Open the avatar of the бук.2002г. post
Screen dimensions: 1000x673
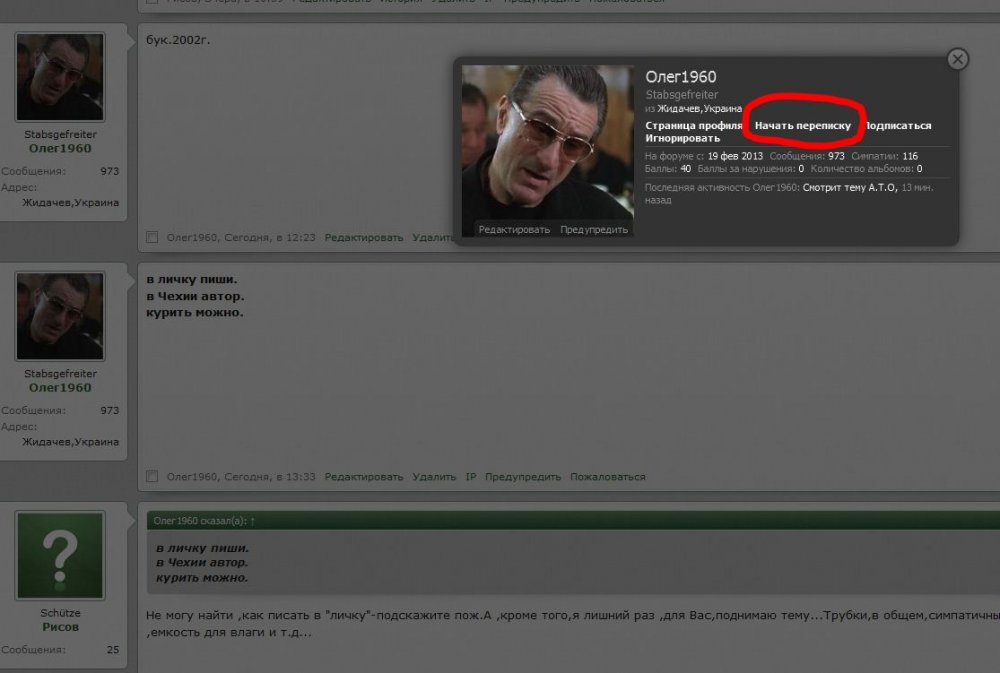pos(60,77)
